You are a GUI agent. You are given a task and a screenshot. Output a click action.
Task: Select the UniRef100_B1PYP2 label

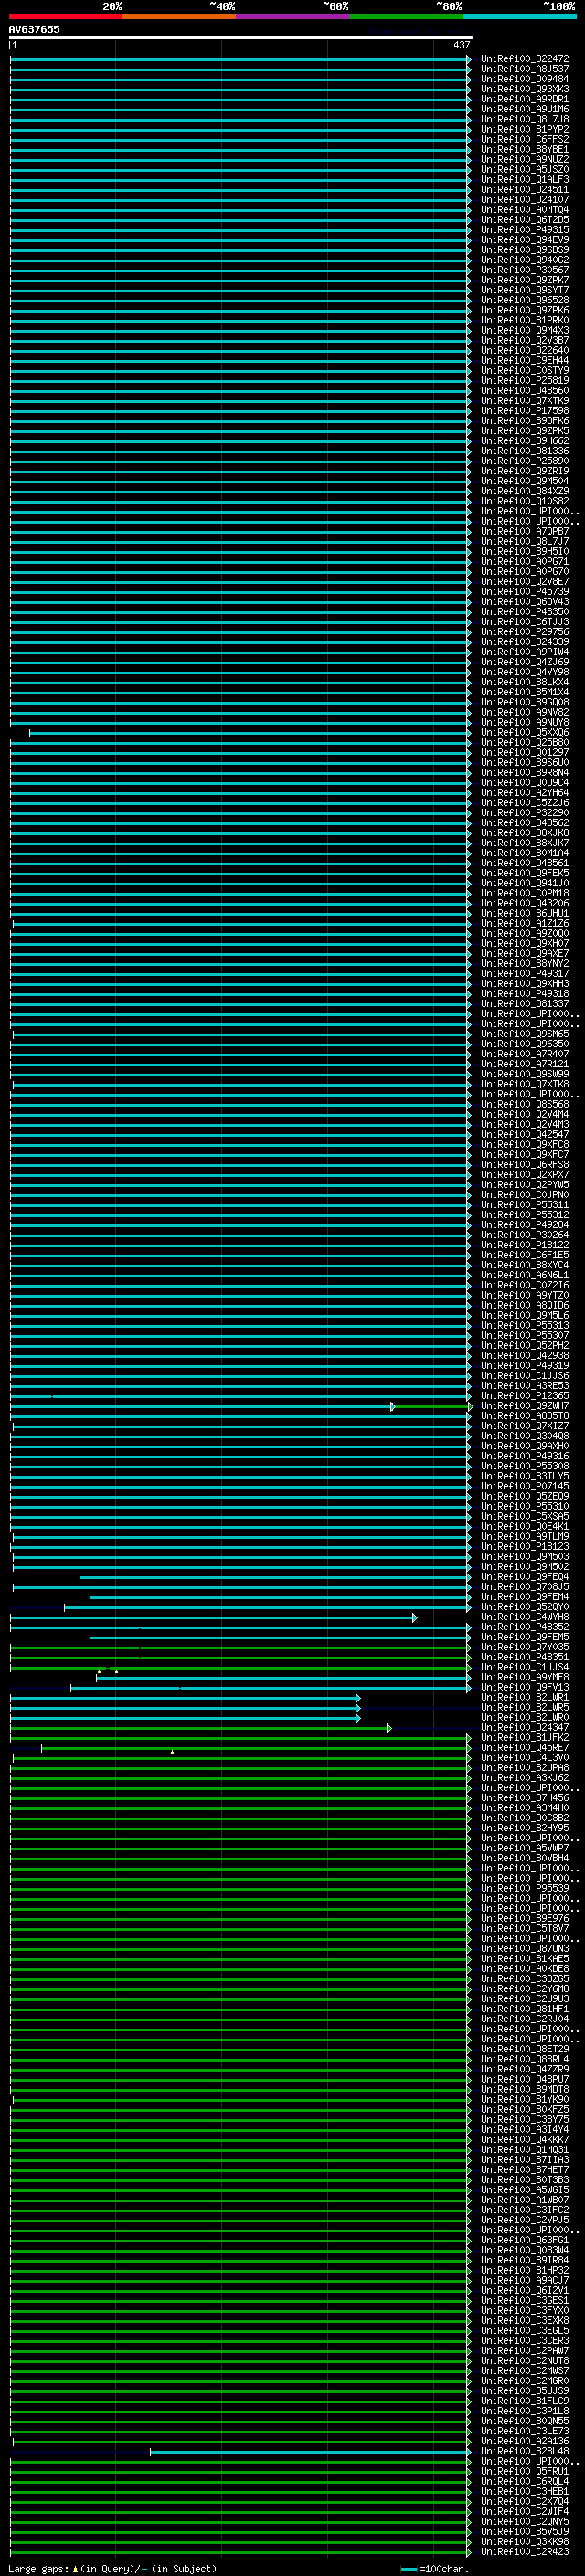point(525,129)
